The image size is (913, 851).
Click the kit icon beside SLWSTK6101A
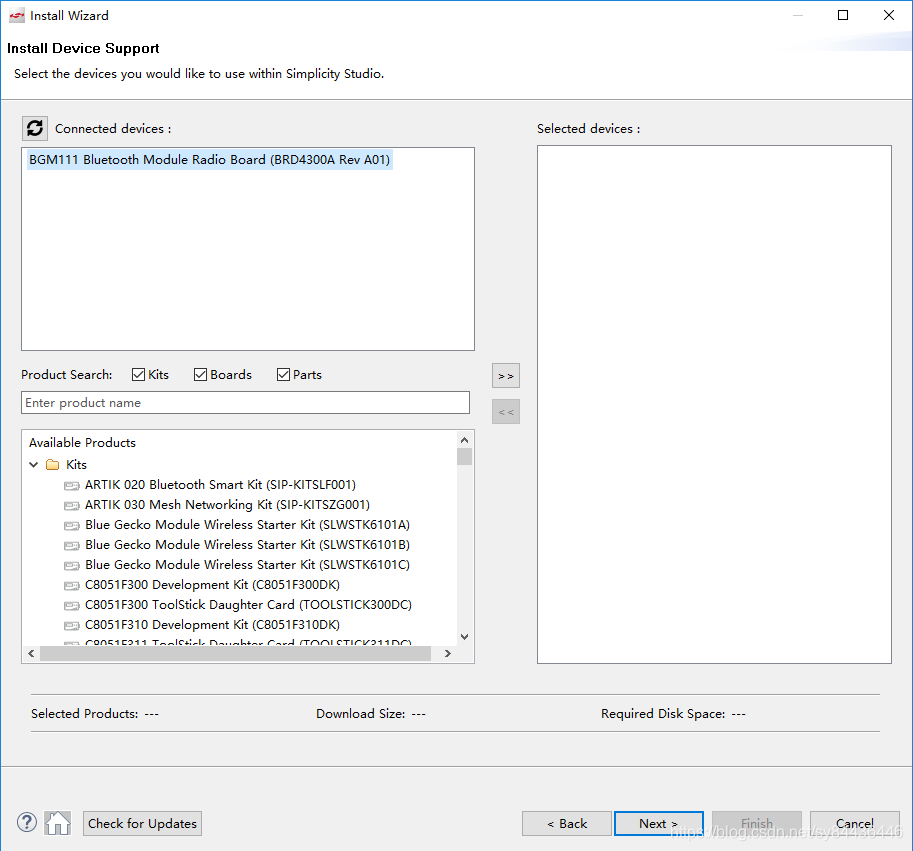tap(72, 526)
